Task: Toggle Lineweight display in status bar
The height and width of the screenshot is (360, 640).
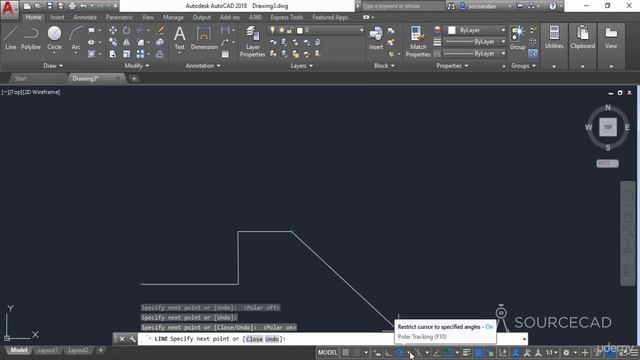Action: (467, 352)
